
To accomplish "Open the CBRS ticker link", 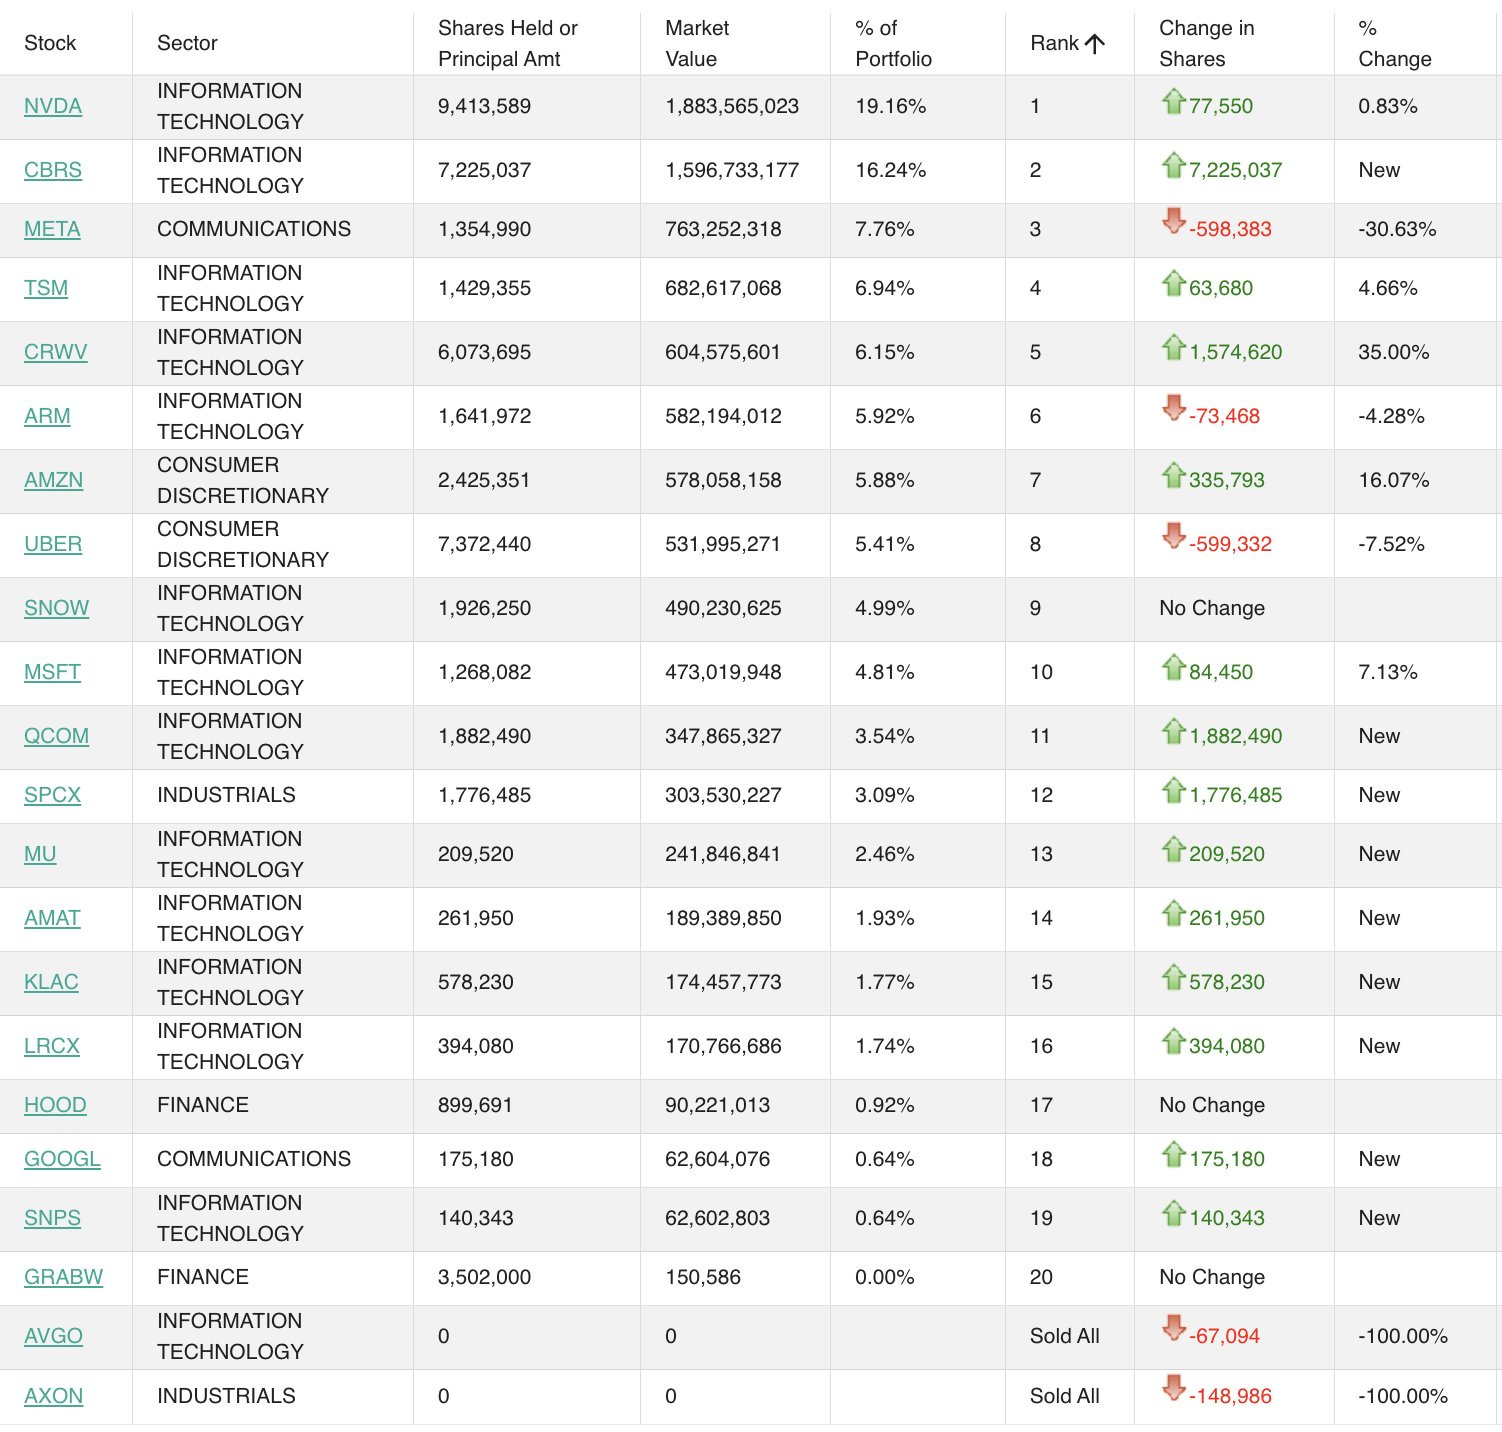I will click(53, 170).
